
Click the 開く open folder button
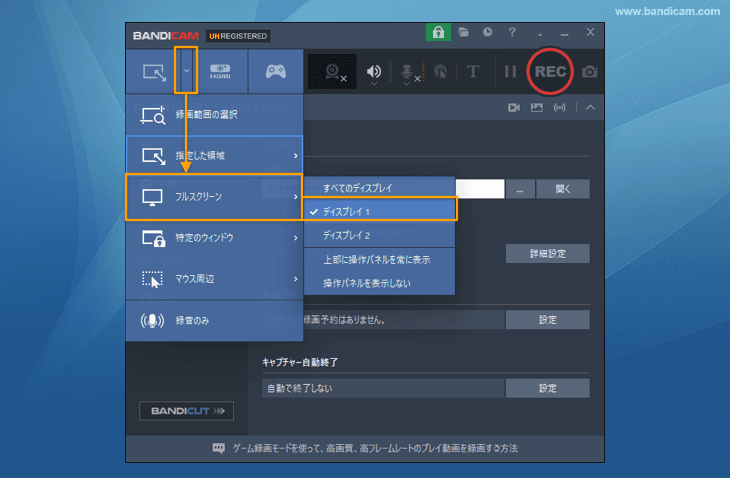point(563,189)
